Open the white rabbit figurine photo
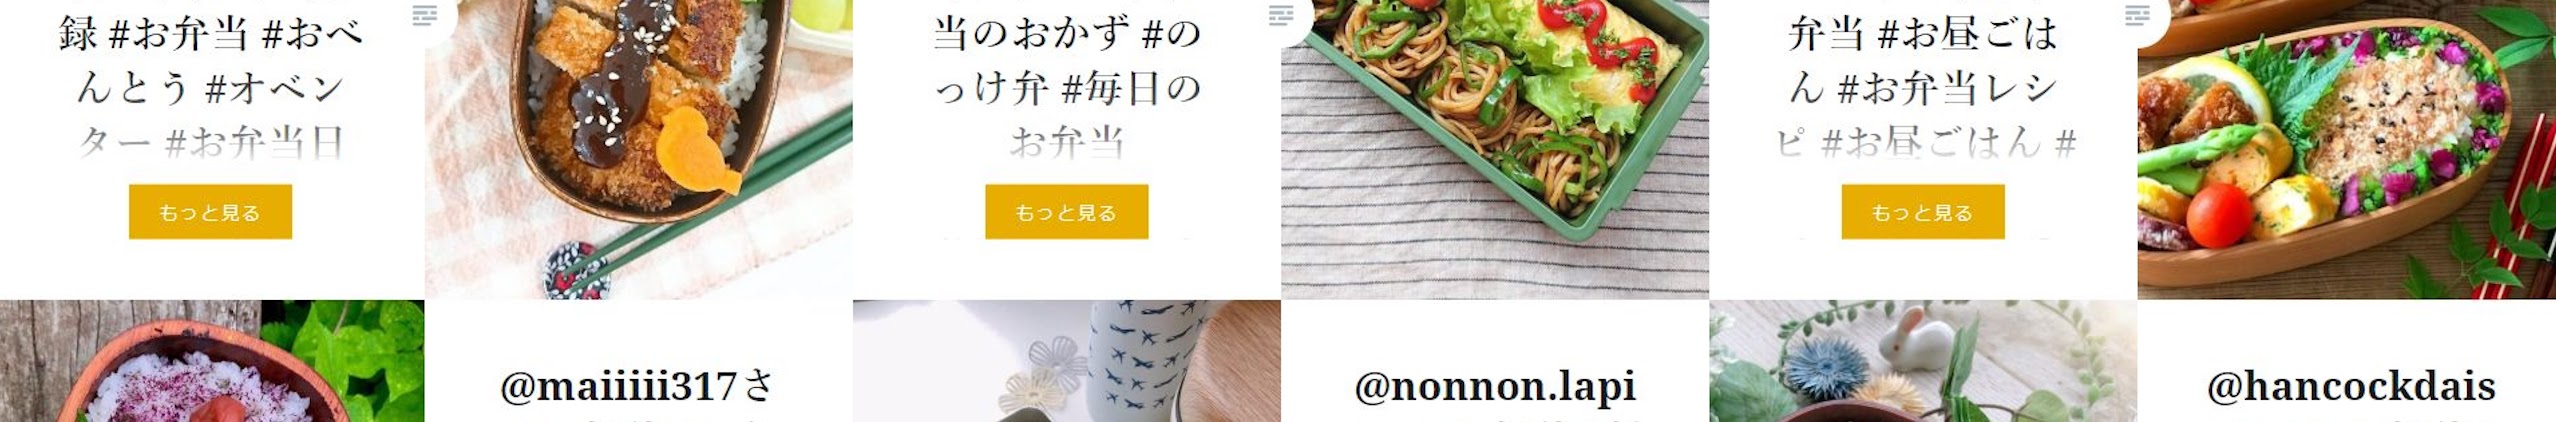This screenshot has height=422, width=2556. tap(1922, 361)
